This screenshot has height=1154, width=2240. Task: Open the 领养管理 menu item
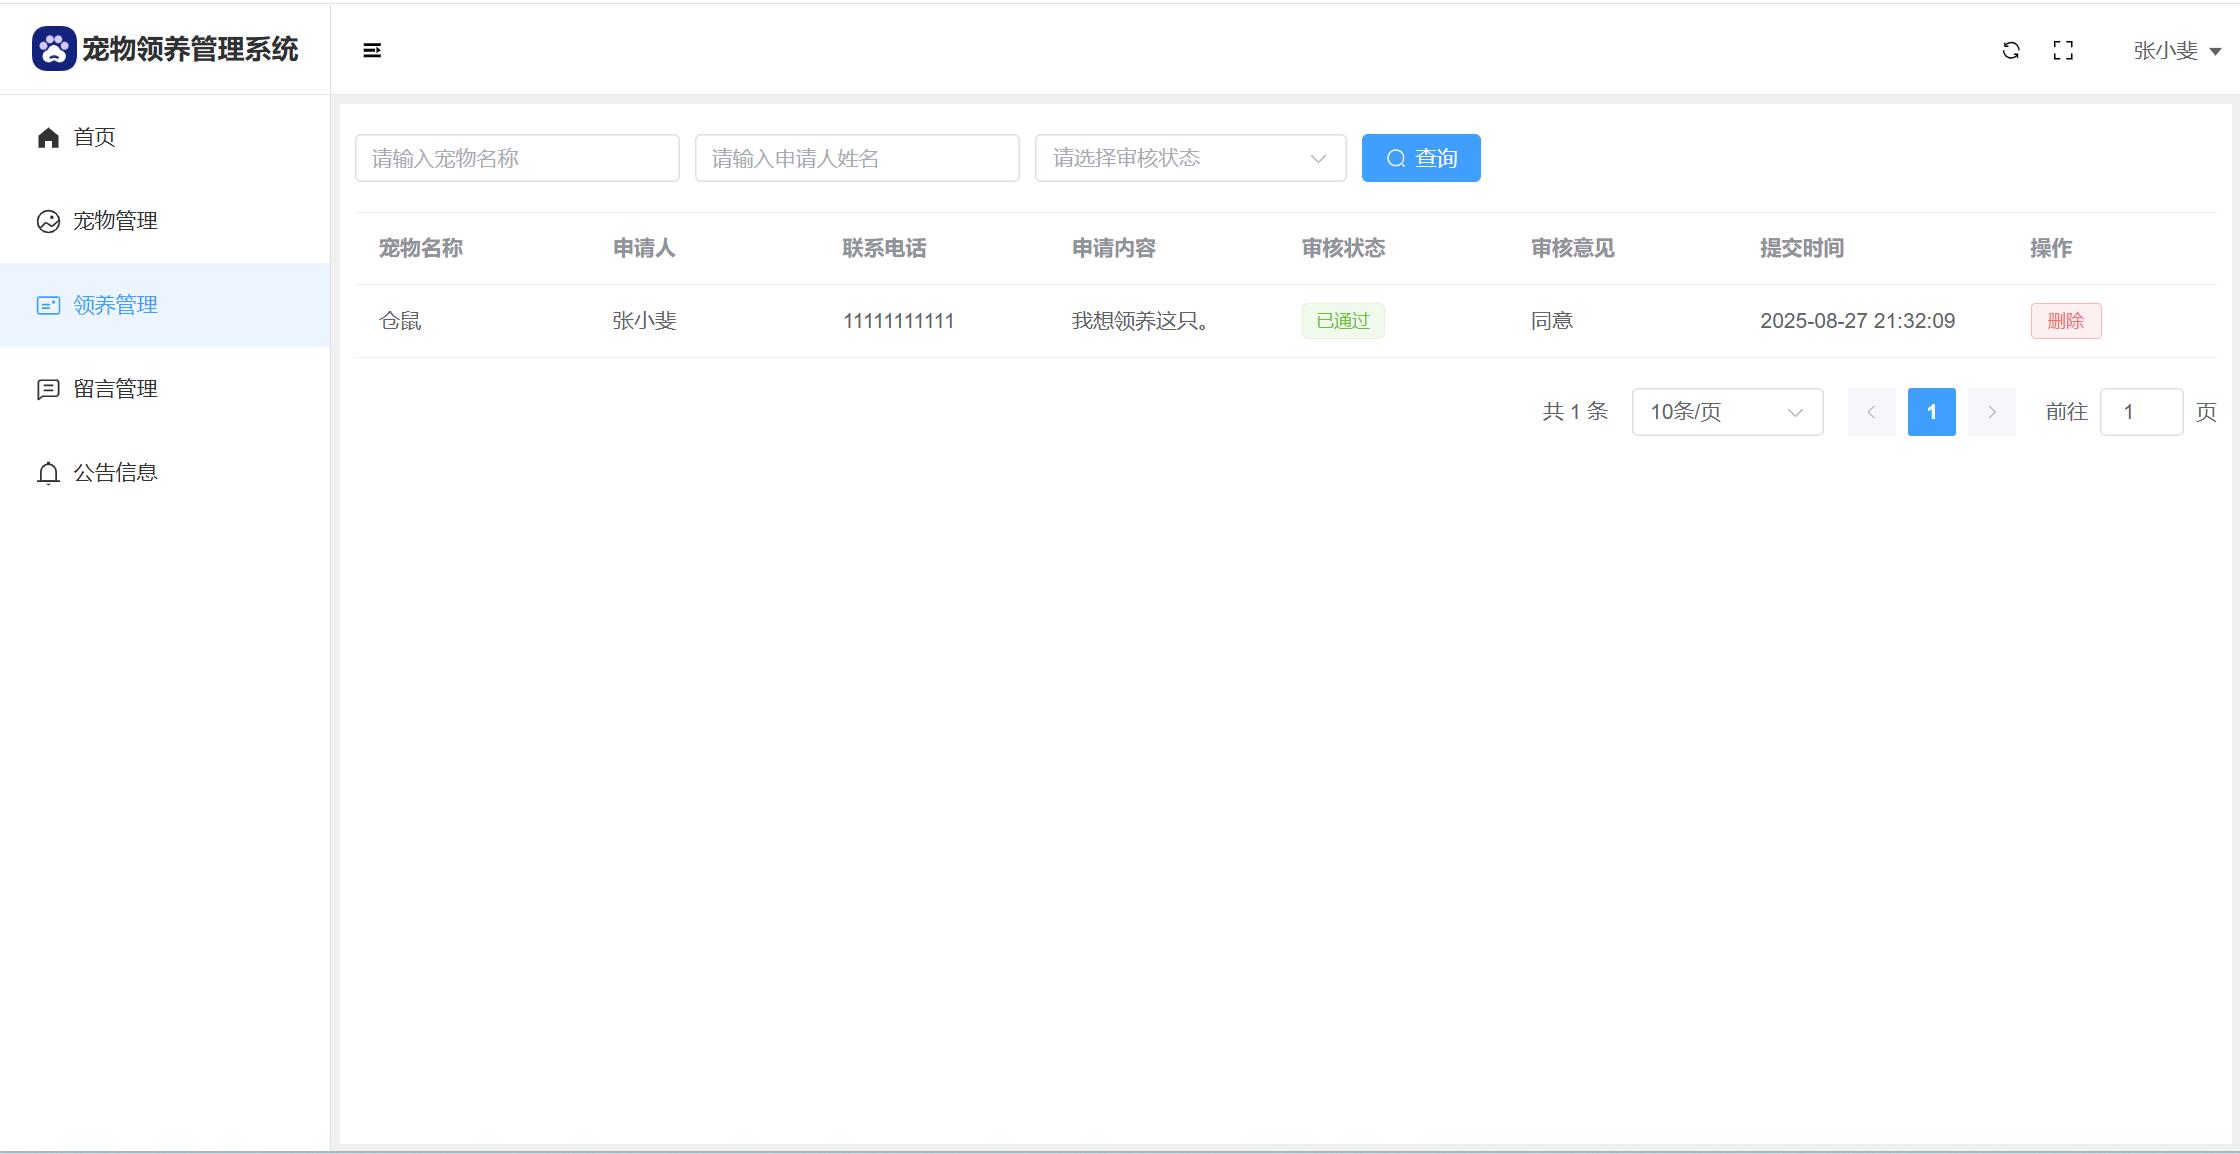click(x=115, y=305)
